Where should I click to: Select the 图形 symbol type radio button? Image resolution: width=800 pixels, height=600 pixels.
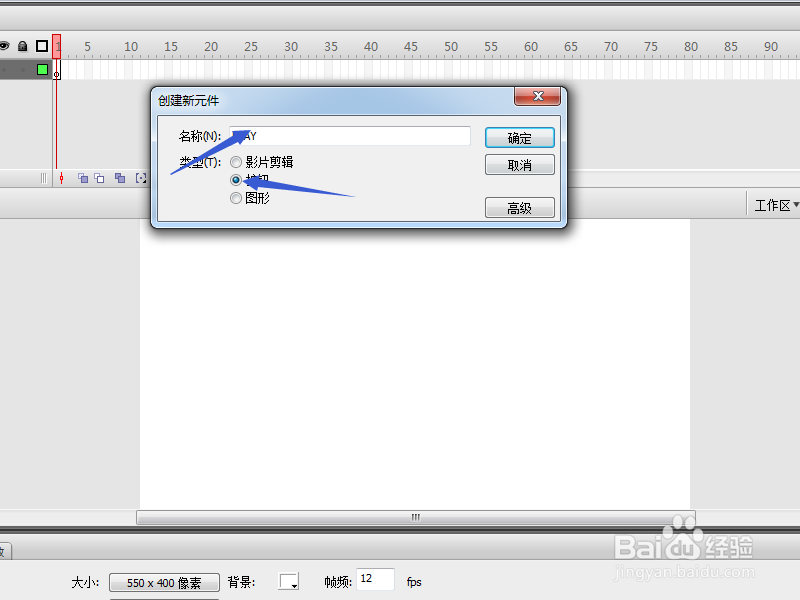236,197
